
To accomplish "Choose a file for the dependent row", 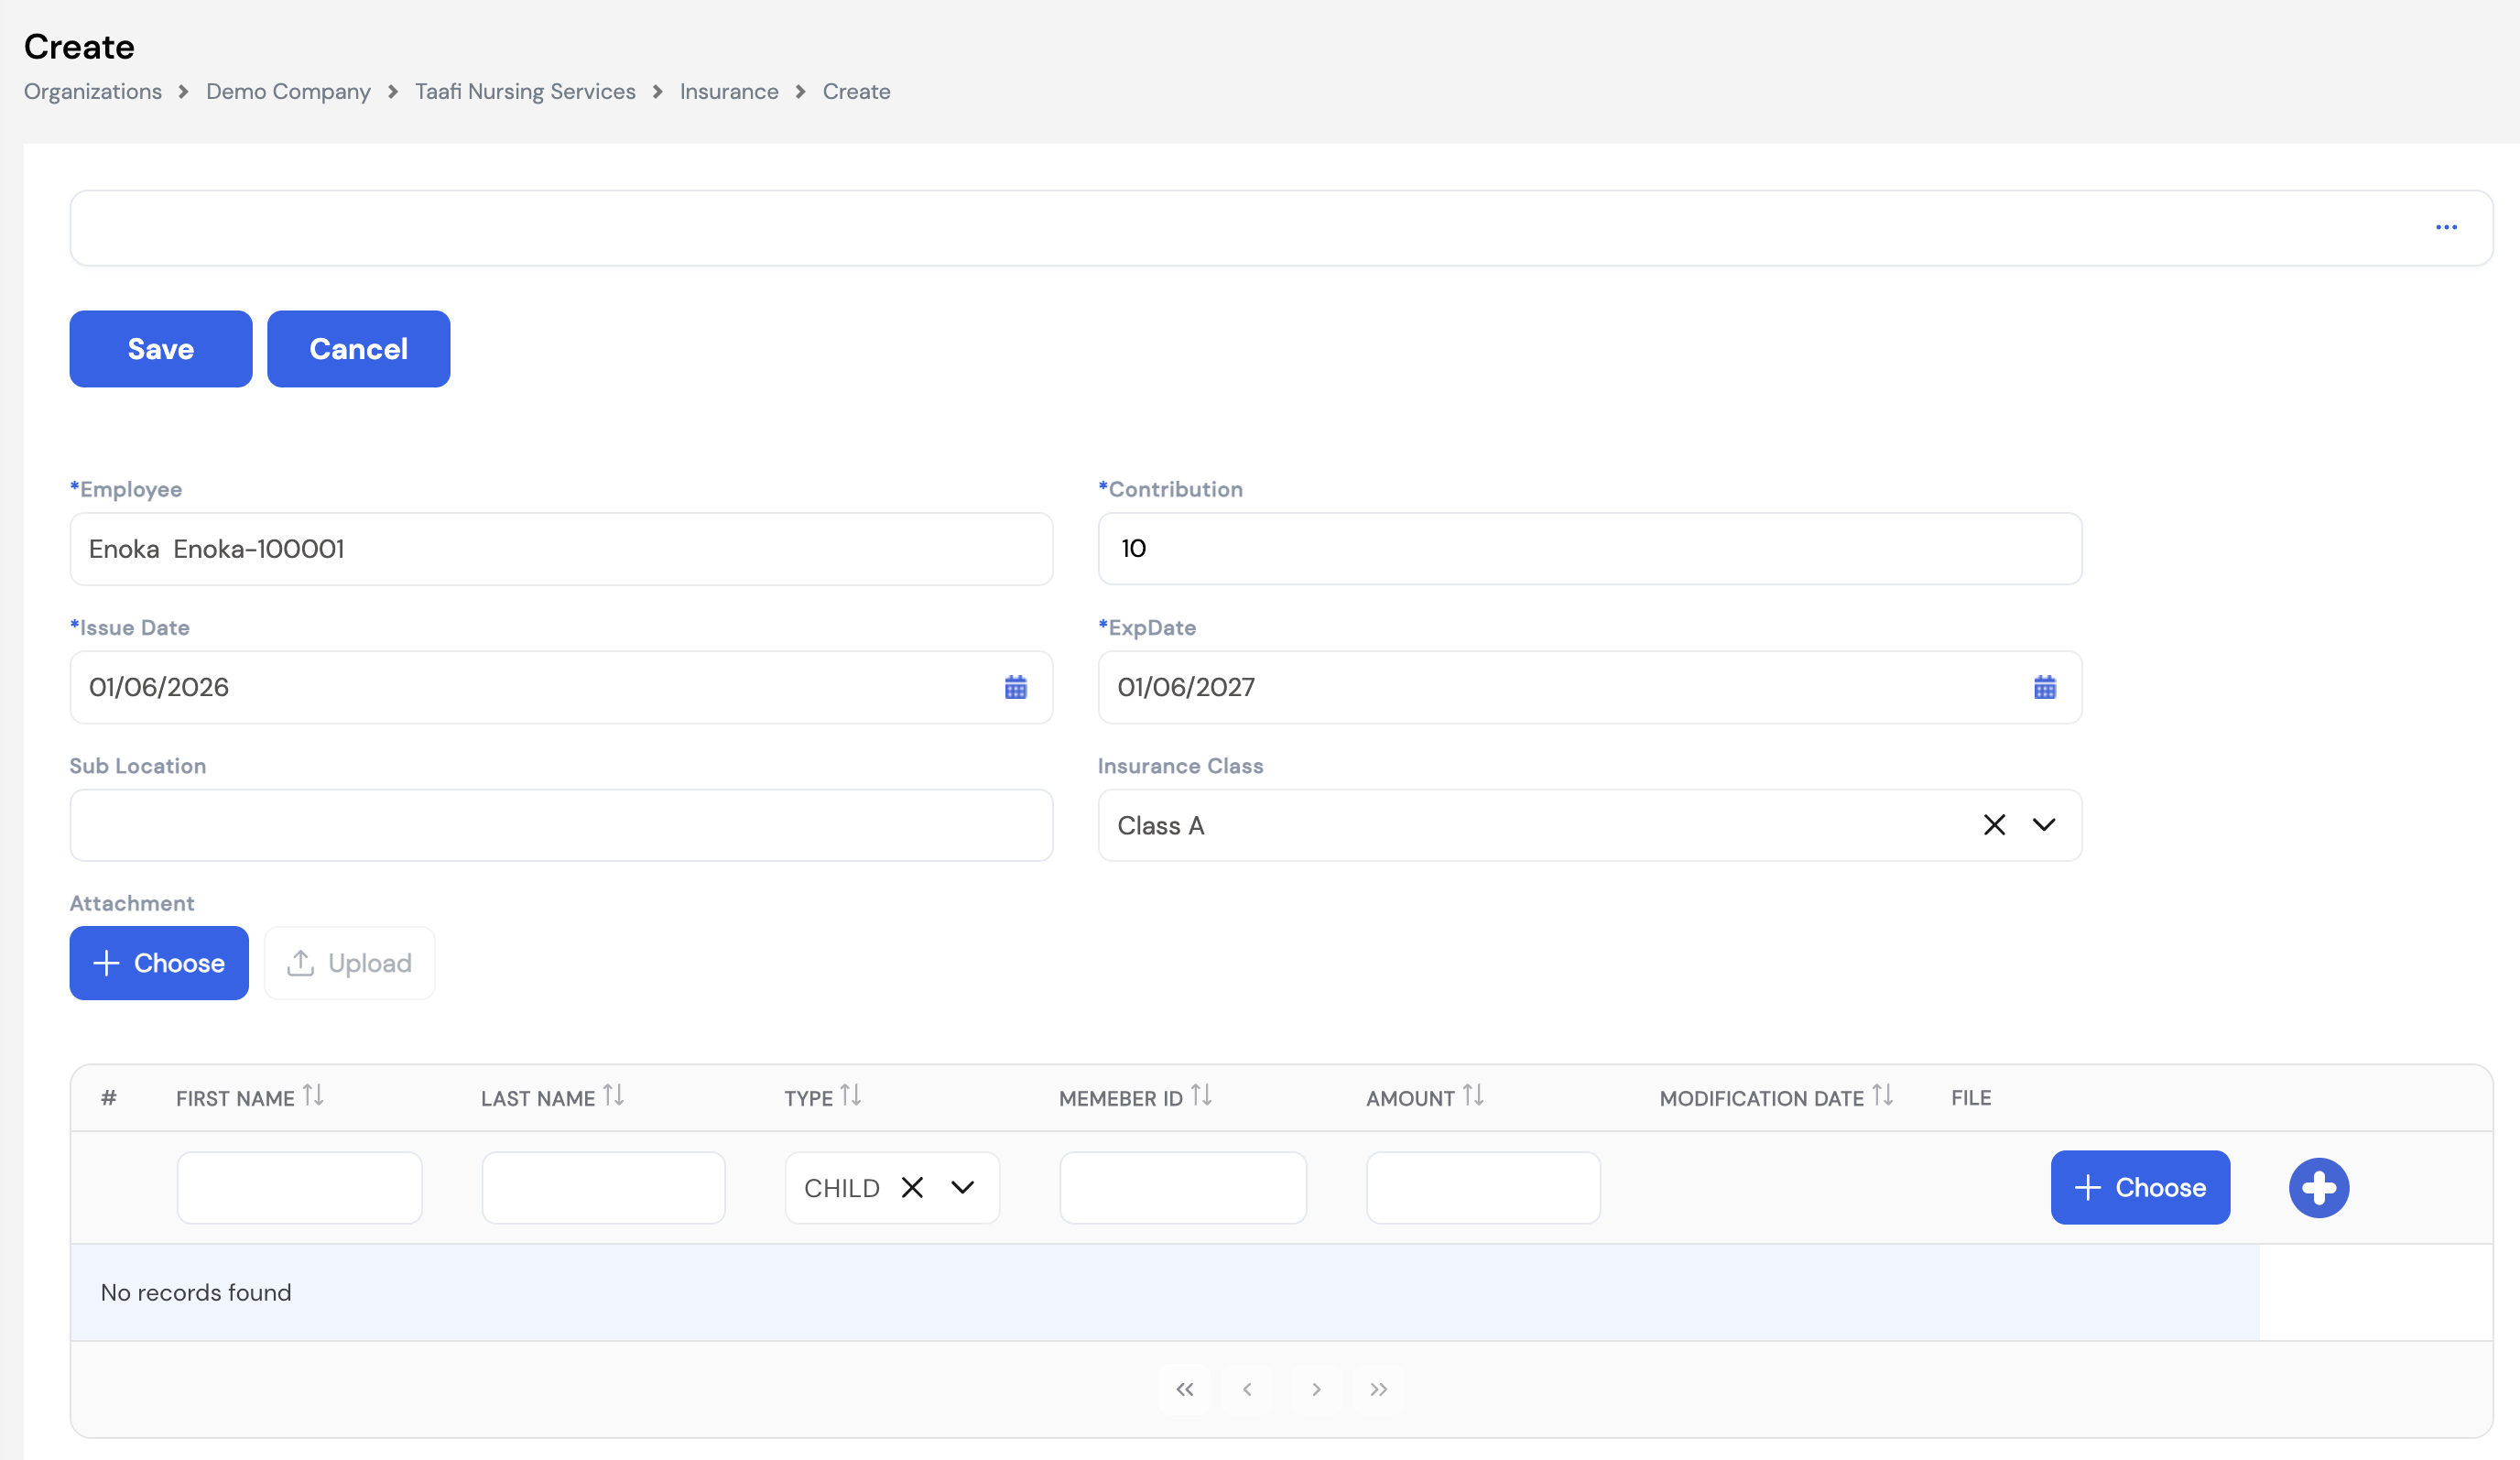I will pyautogui.click(x=2140, y=1187).
